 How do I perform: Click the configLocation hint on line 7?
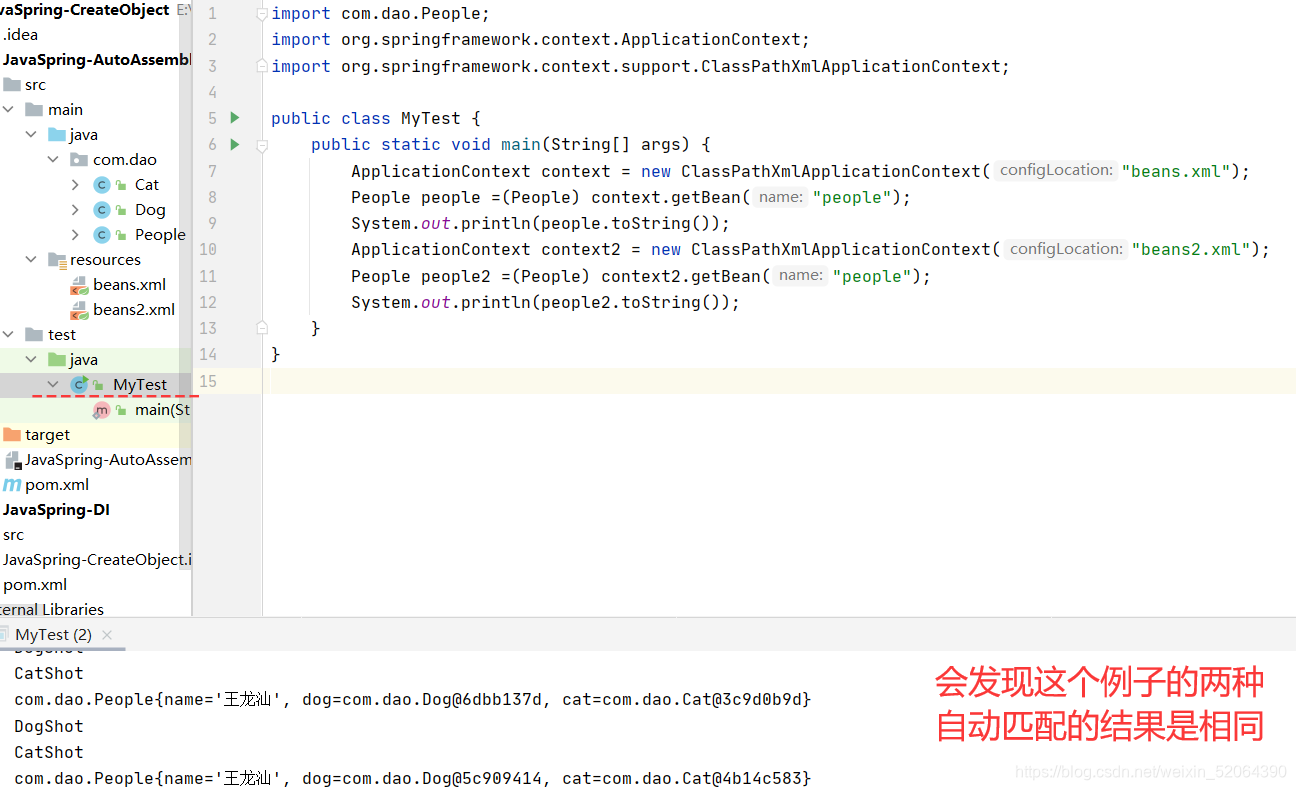[x=1055, y=170]
